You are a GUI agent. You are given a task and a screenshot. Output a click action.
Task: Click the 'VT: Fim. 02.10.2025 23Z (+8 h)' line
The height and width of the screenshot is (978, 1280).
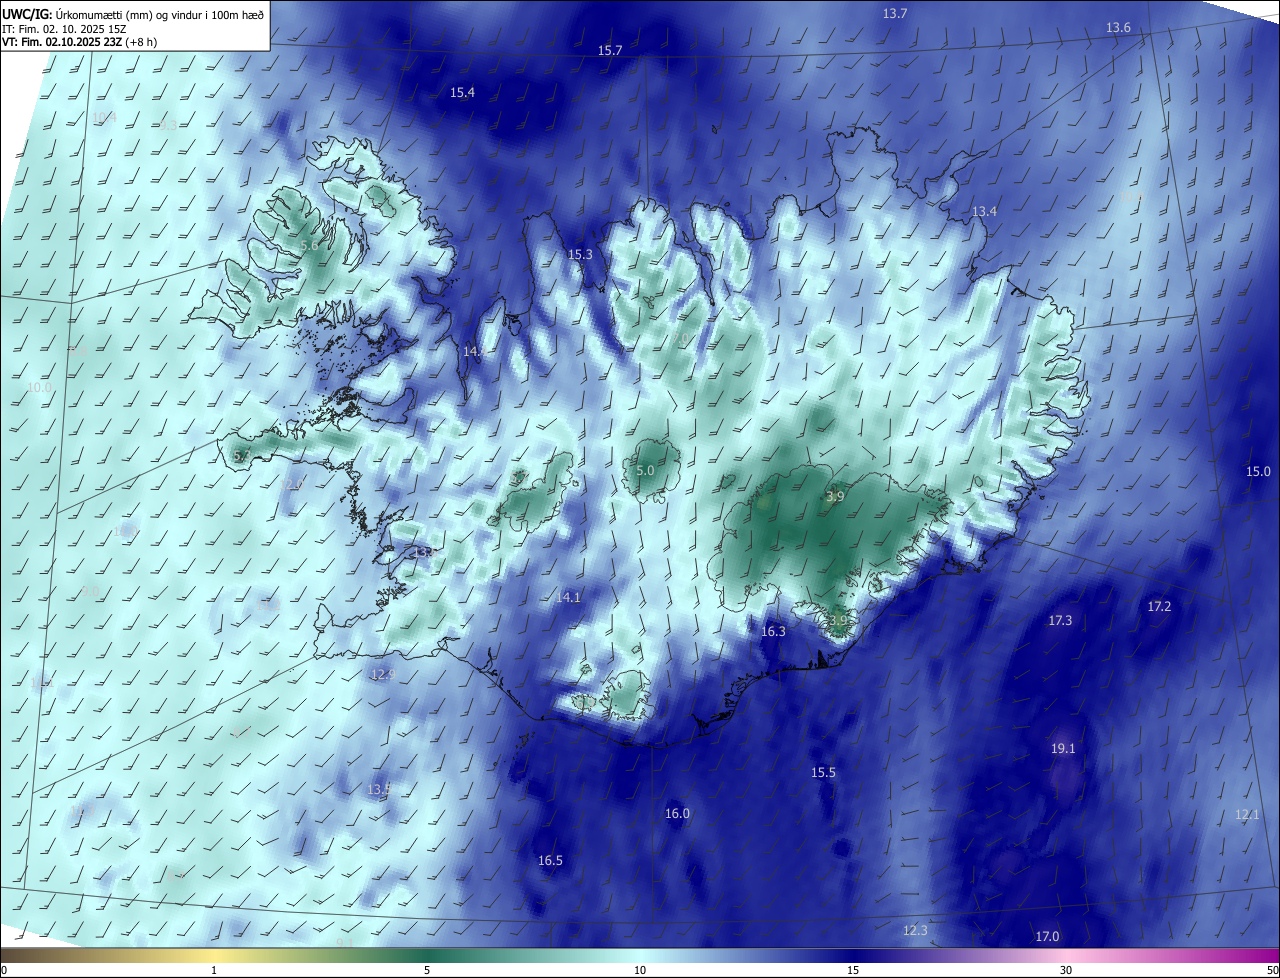[x=79, y=43]
